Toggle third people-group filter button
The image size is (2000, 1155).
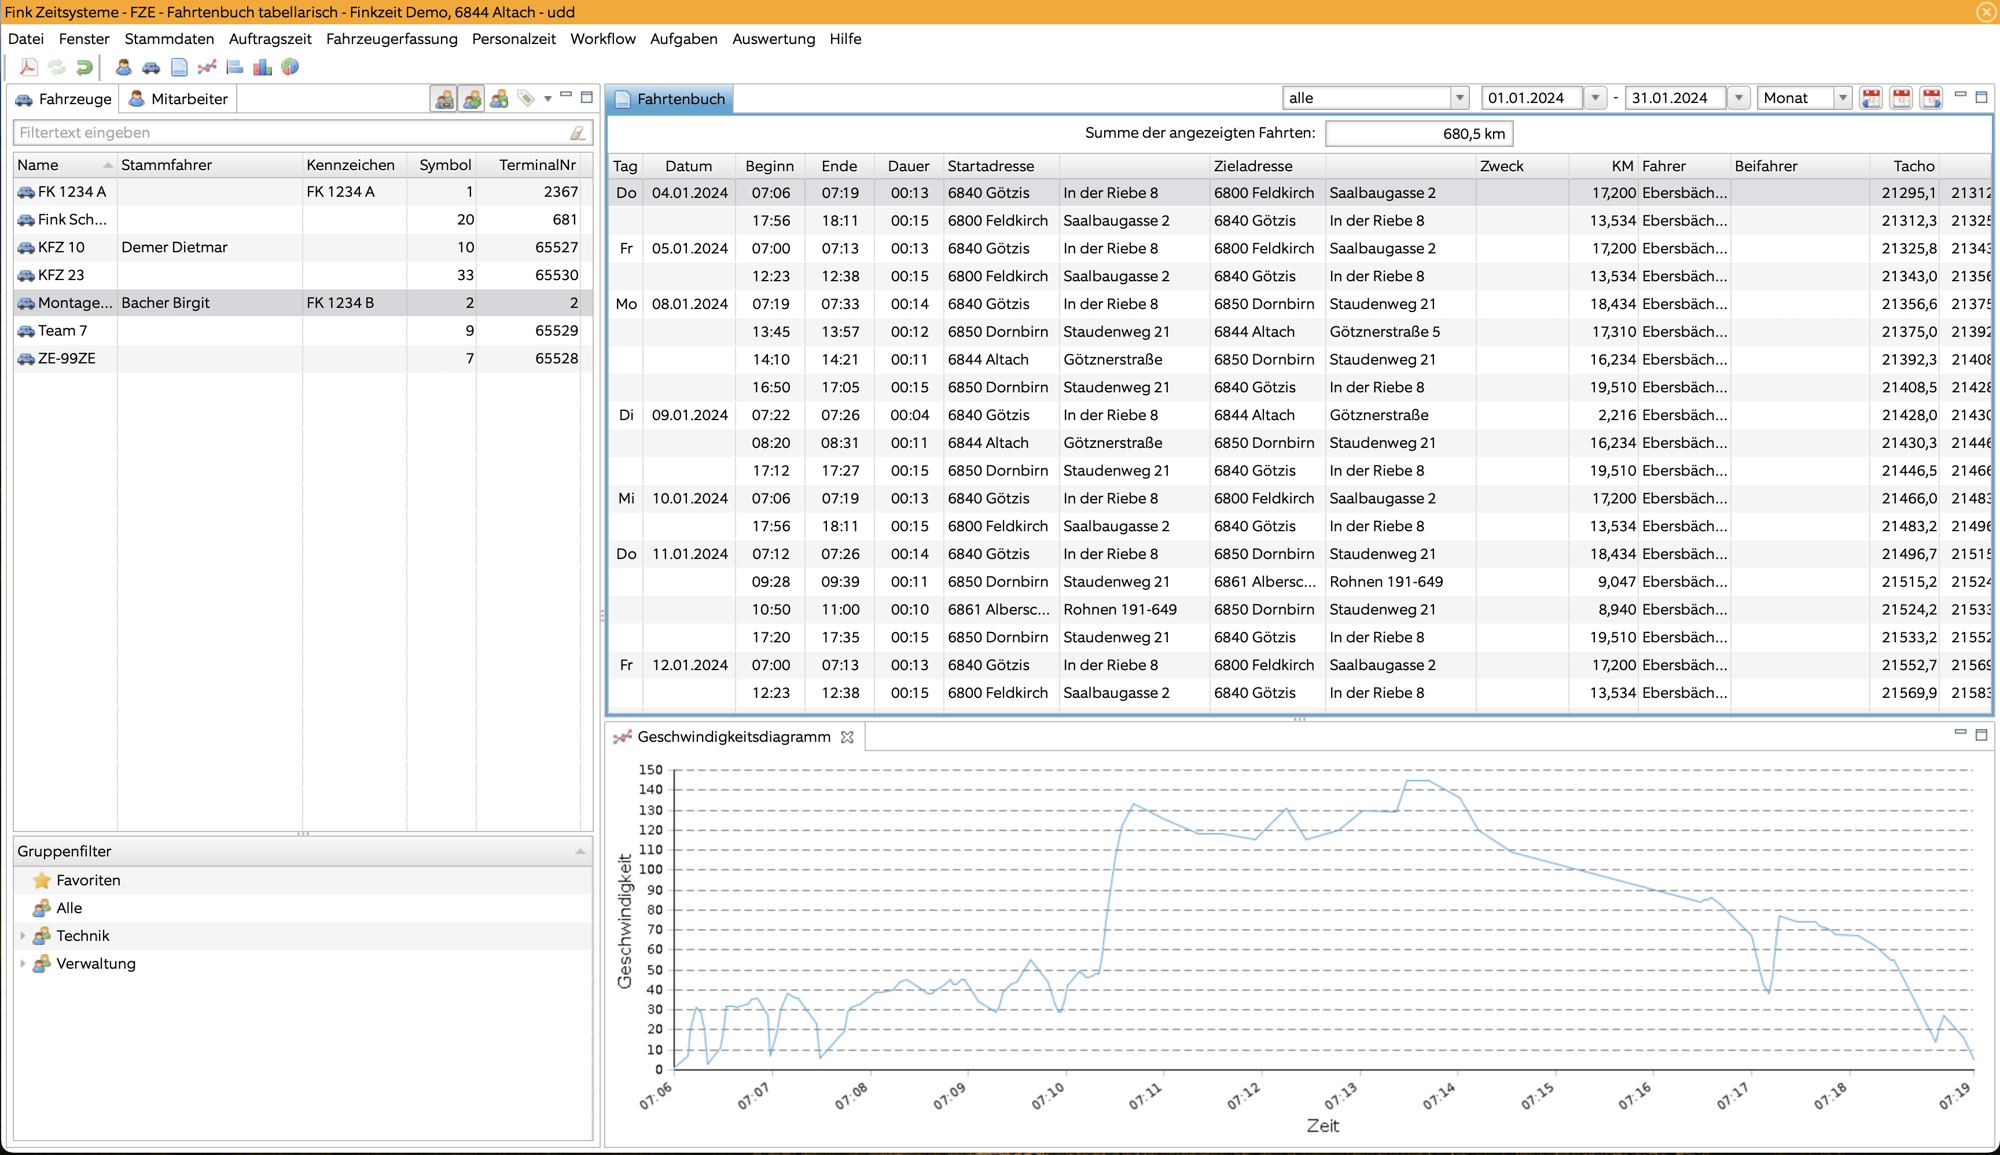(x=499, y=98)
